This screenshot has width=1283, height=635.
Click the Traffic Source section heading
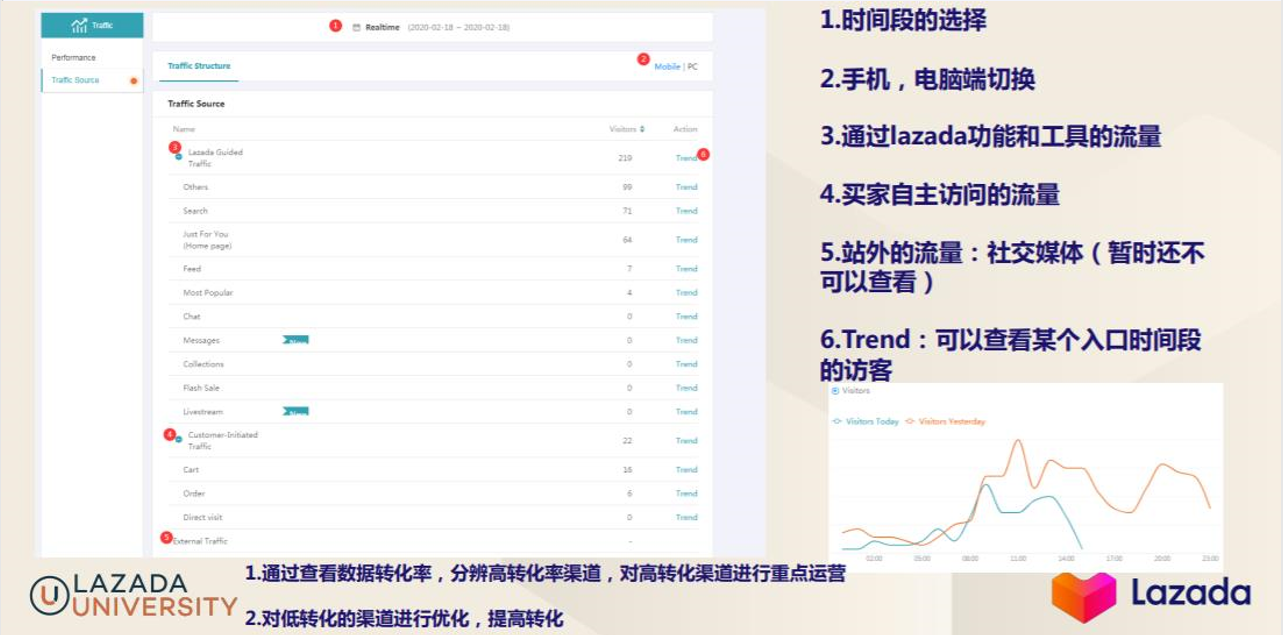196,104
